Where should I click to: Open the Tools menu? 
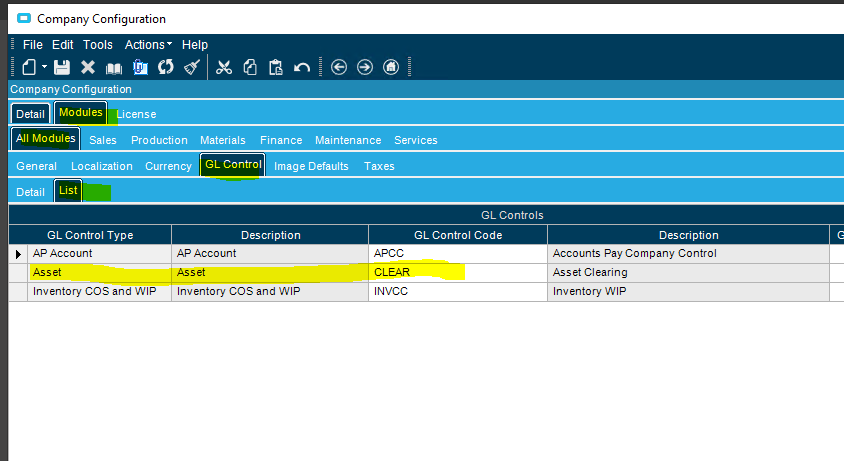[97, 45]
